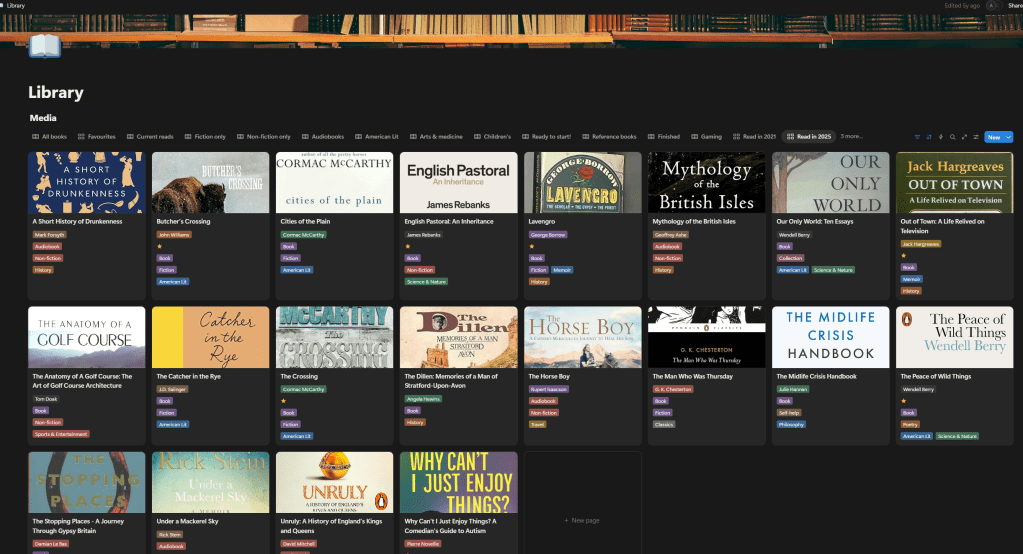This screenshot has width=1023, height=554.
Task: Switch to the Audiobooks view tab
Action: pyautogui.click(x=323, y=136)
